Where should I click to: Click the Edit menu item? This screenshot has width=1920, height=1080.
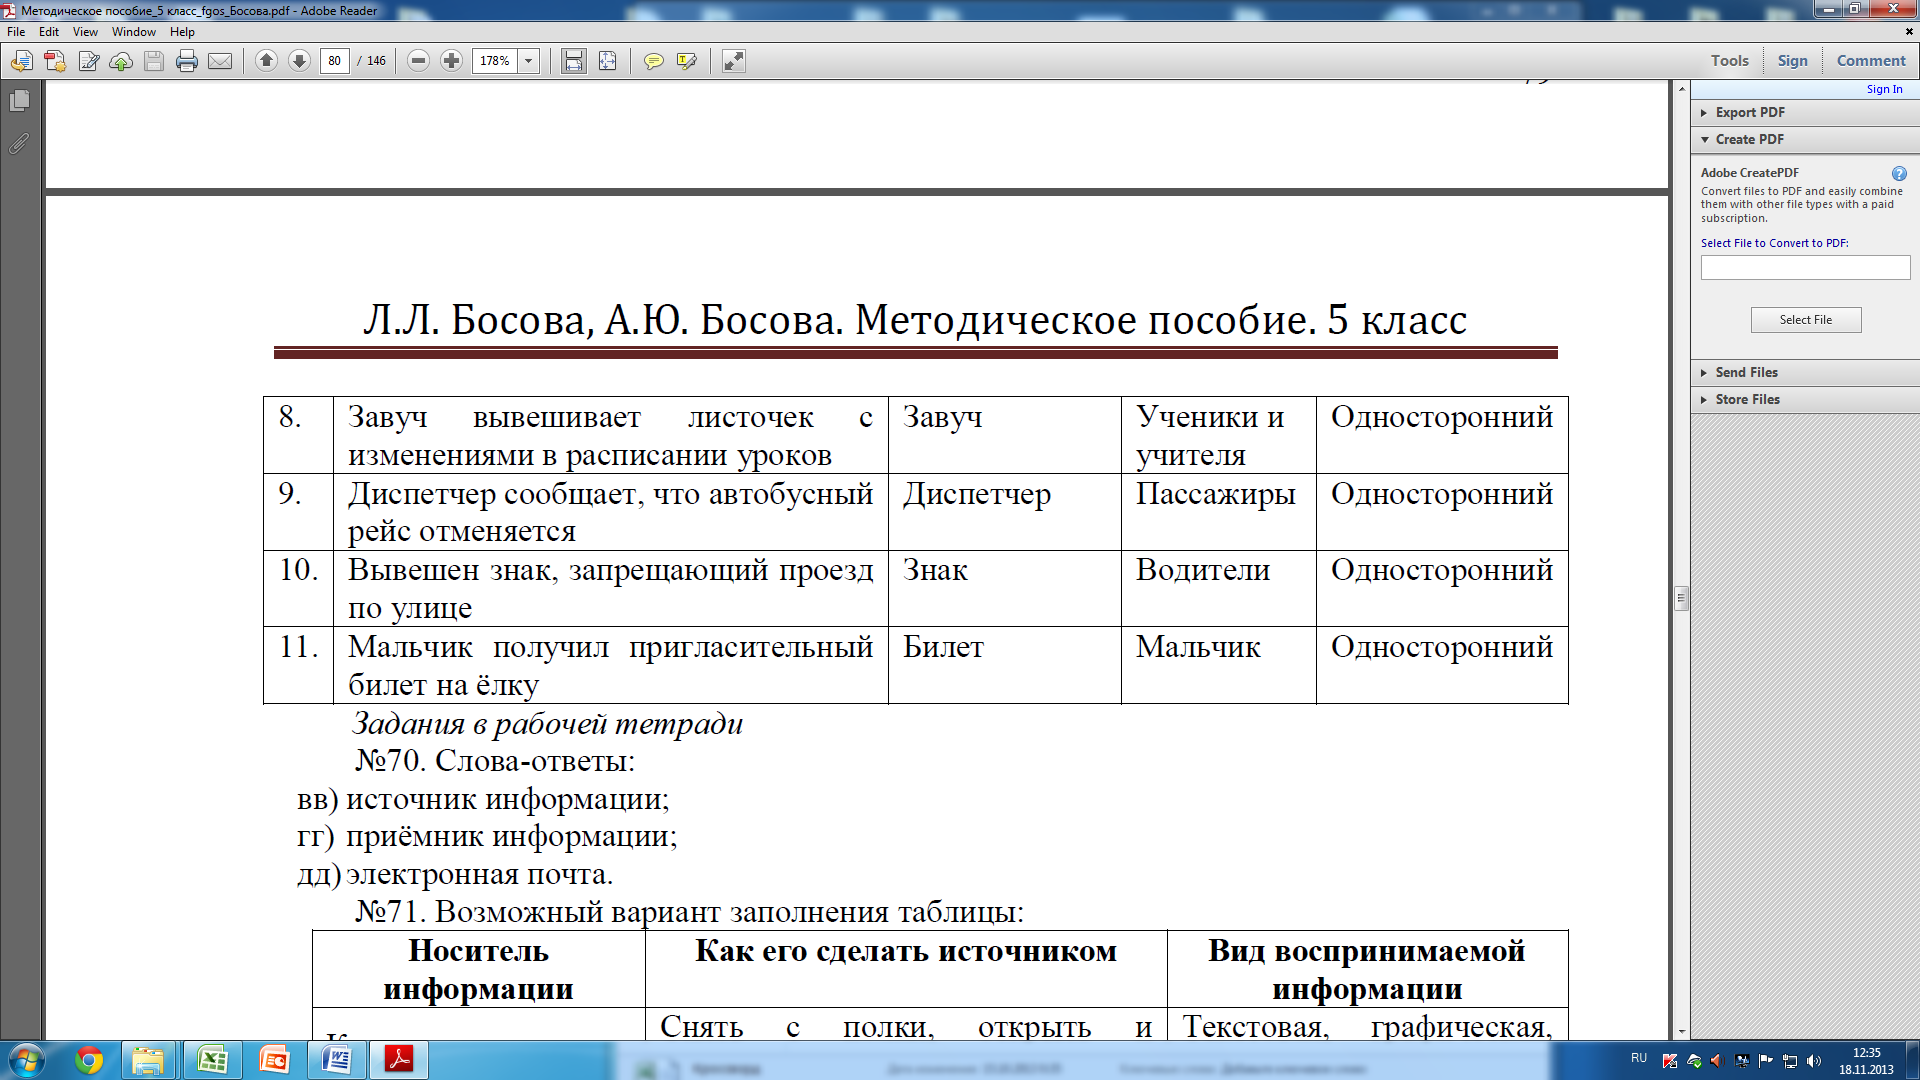[47, 30]
